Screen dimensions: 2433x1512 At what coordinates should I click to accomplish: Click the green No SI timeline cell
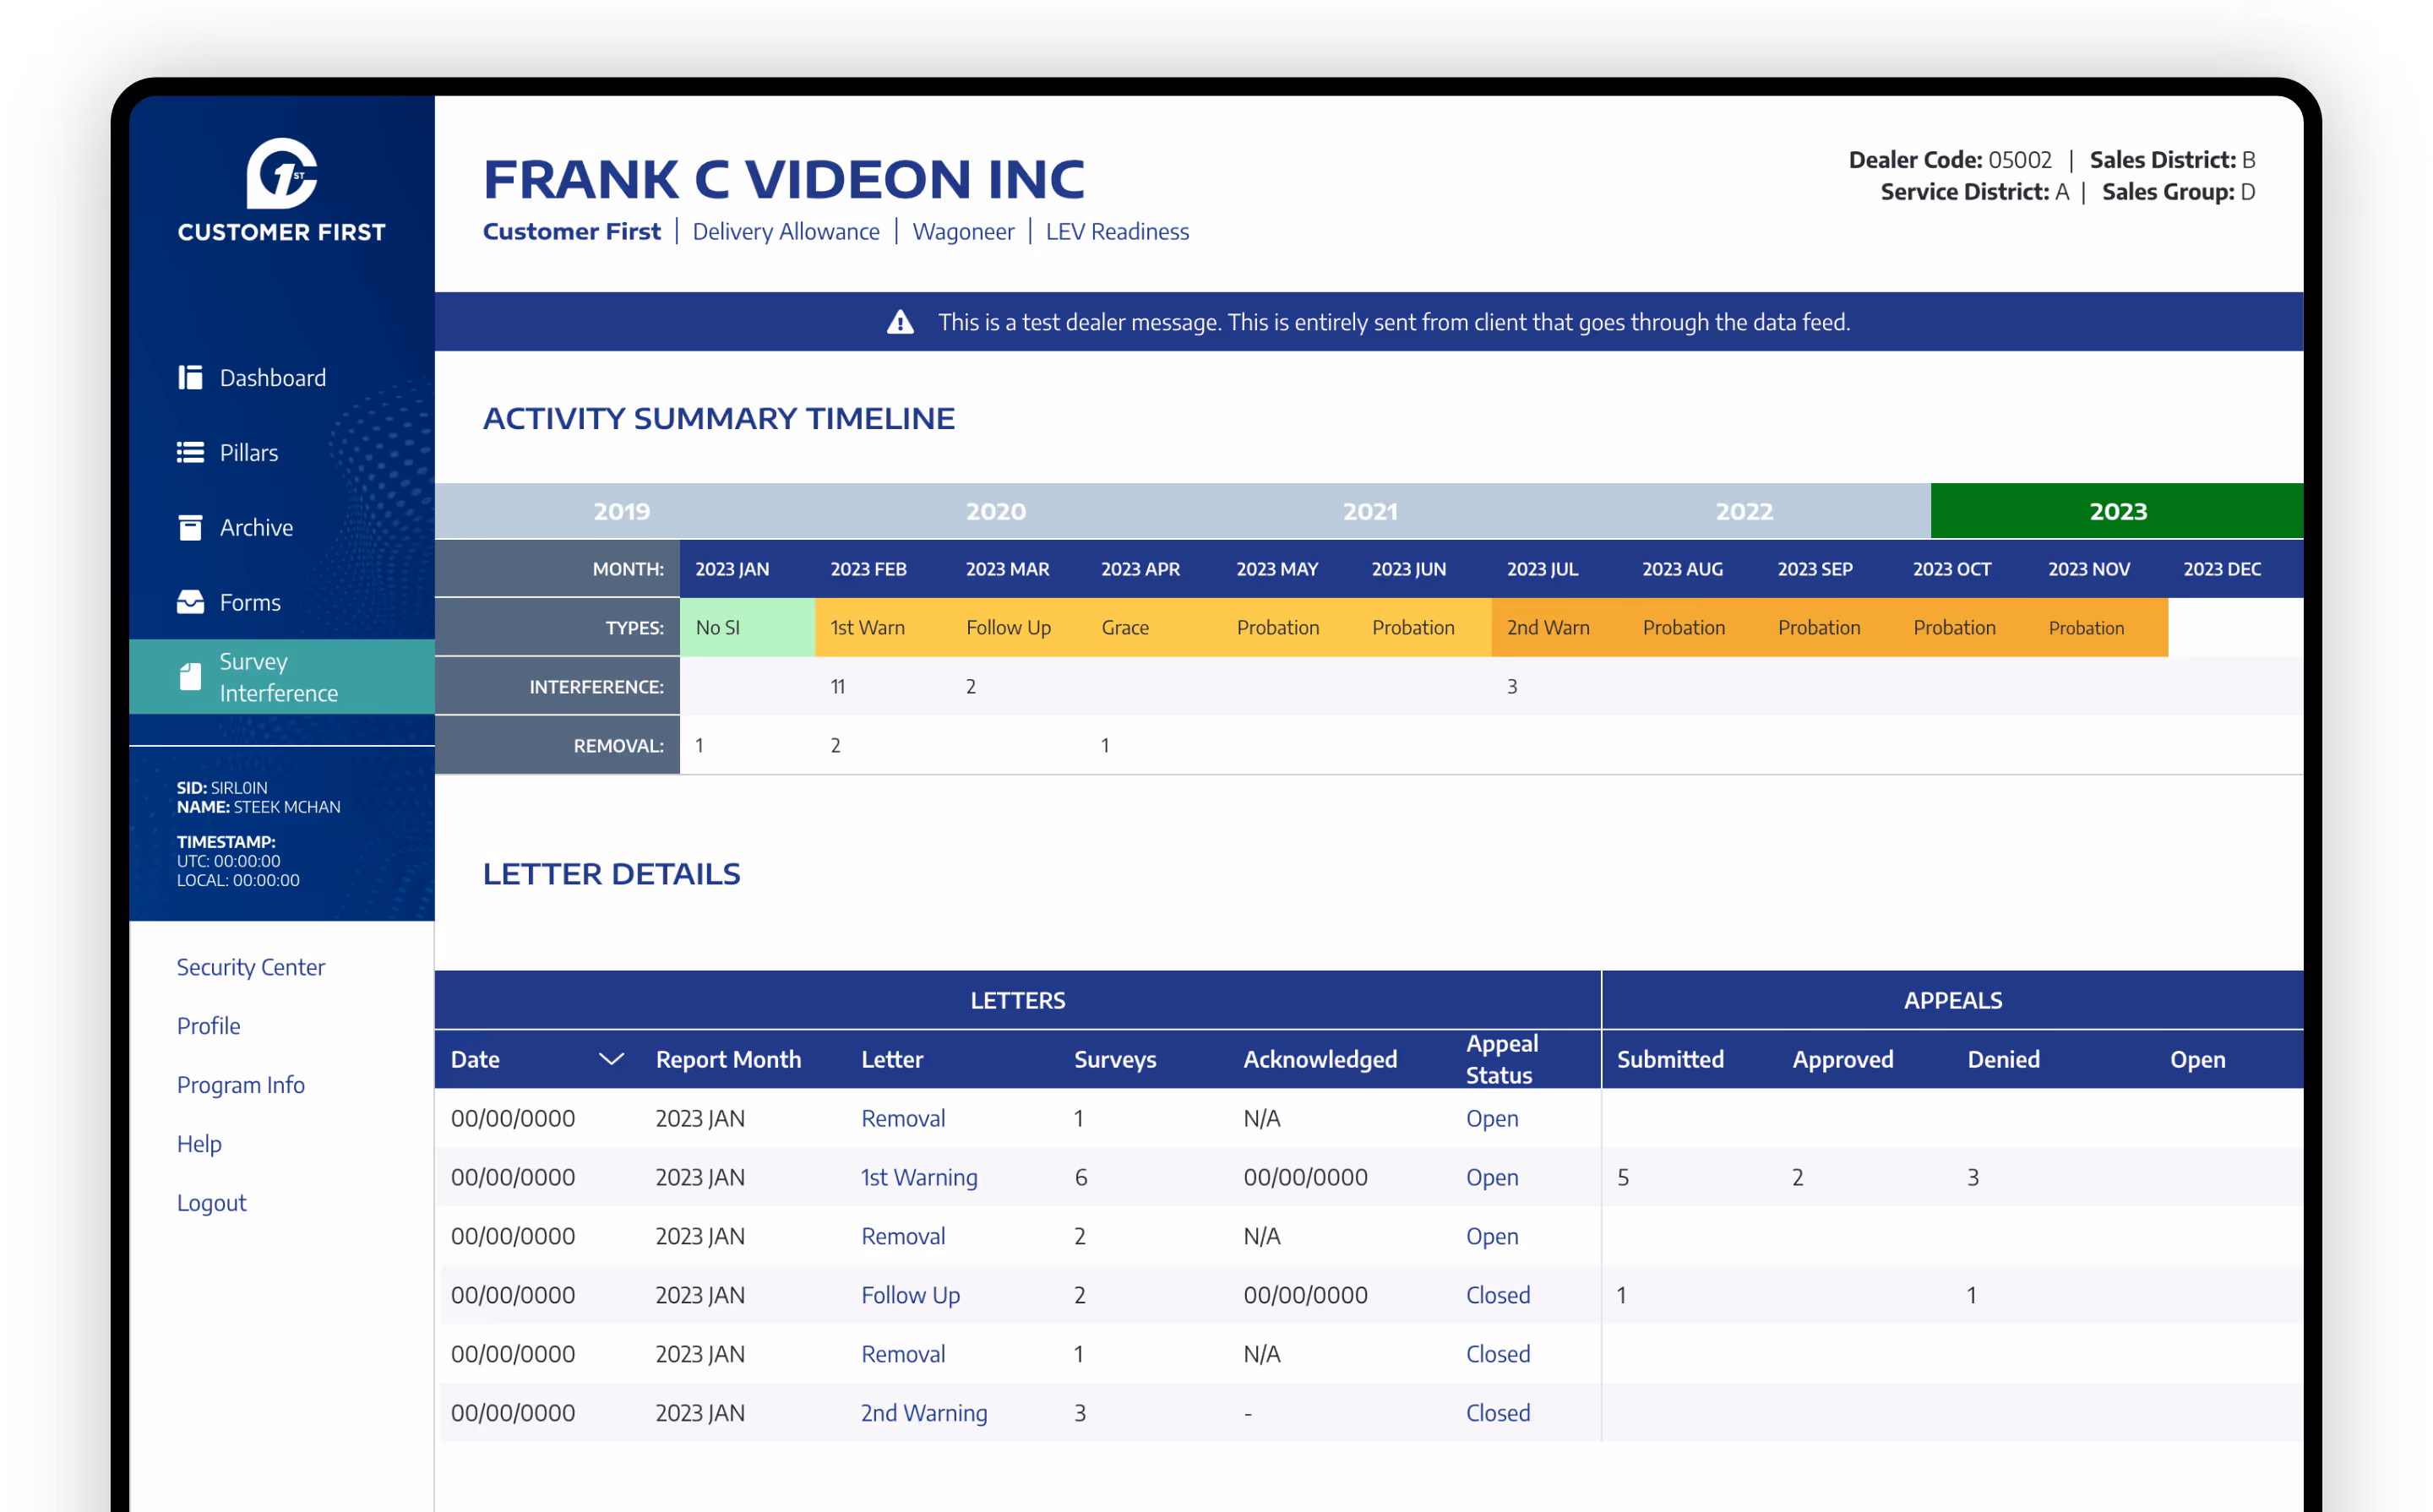coord(746,627)
